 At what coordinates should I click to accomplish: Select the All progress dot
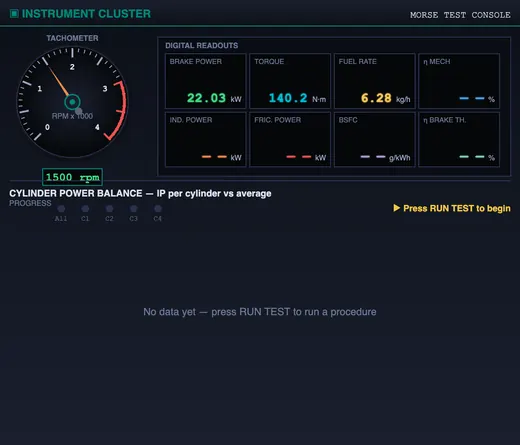[x=61, y=209]
